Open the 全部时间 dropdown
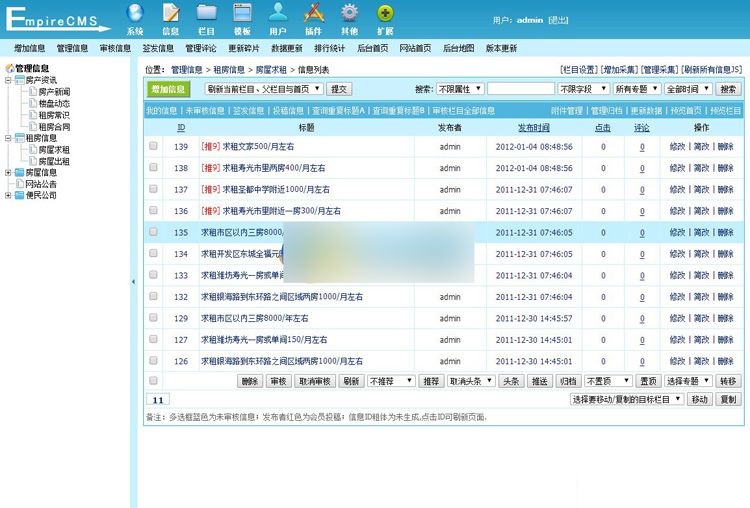This screenshot has width=750, height=508. coord(688,89)
